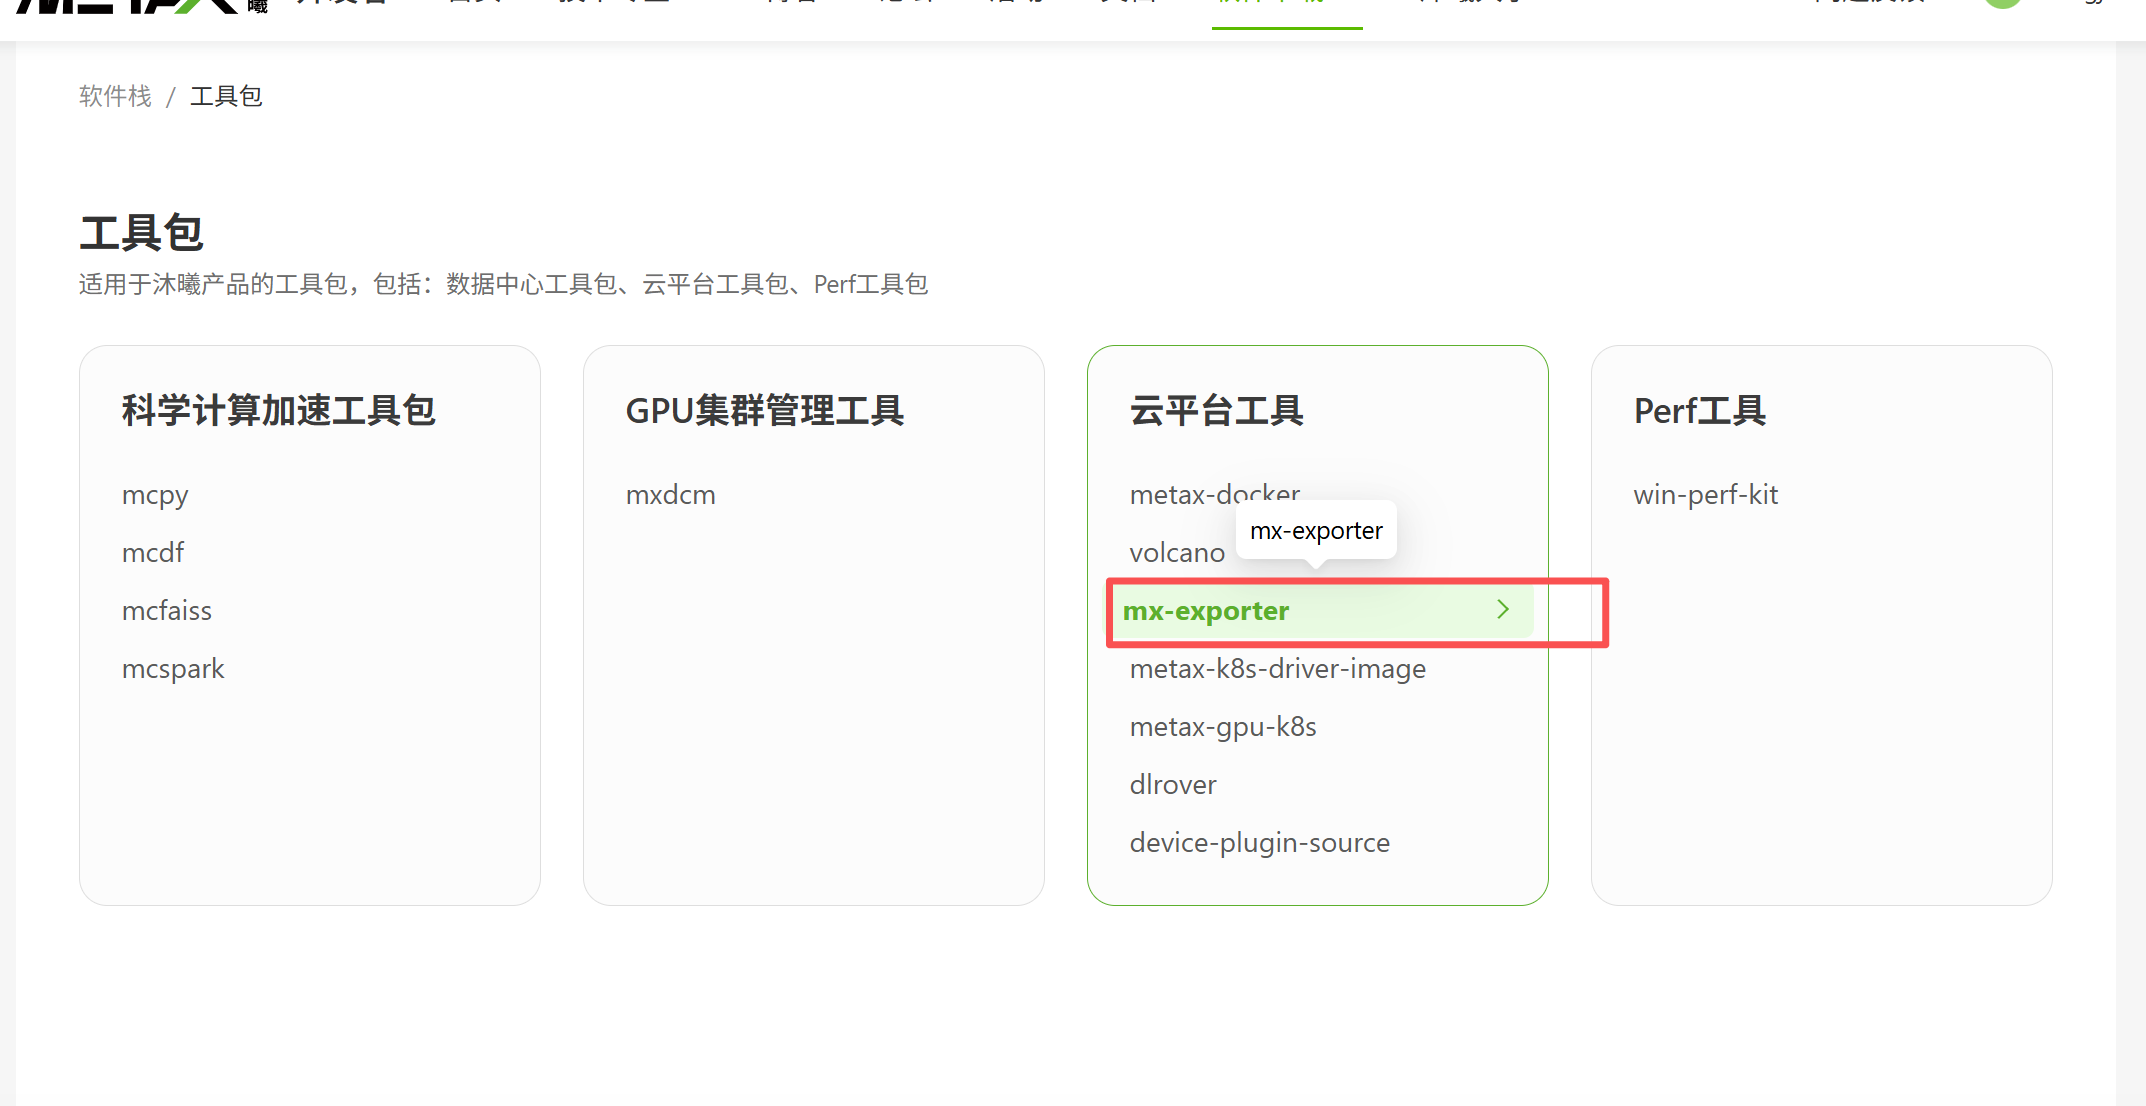Click the green user avatar circle
Viewport: 2146px width, 1106px height.
[x=2002, y=3]
